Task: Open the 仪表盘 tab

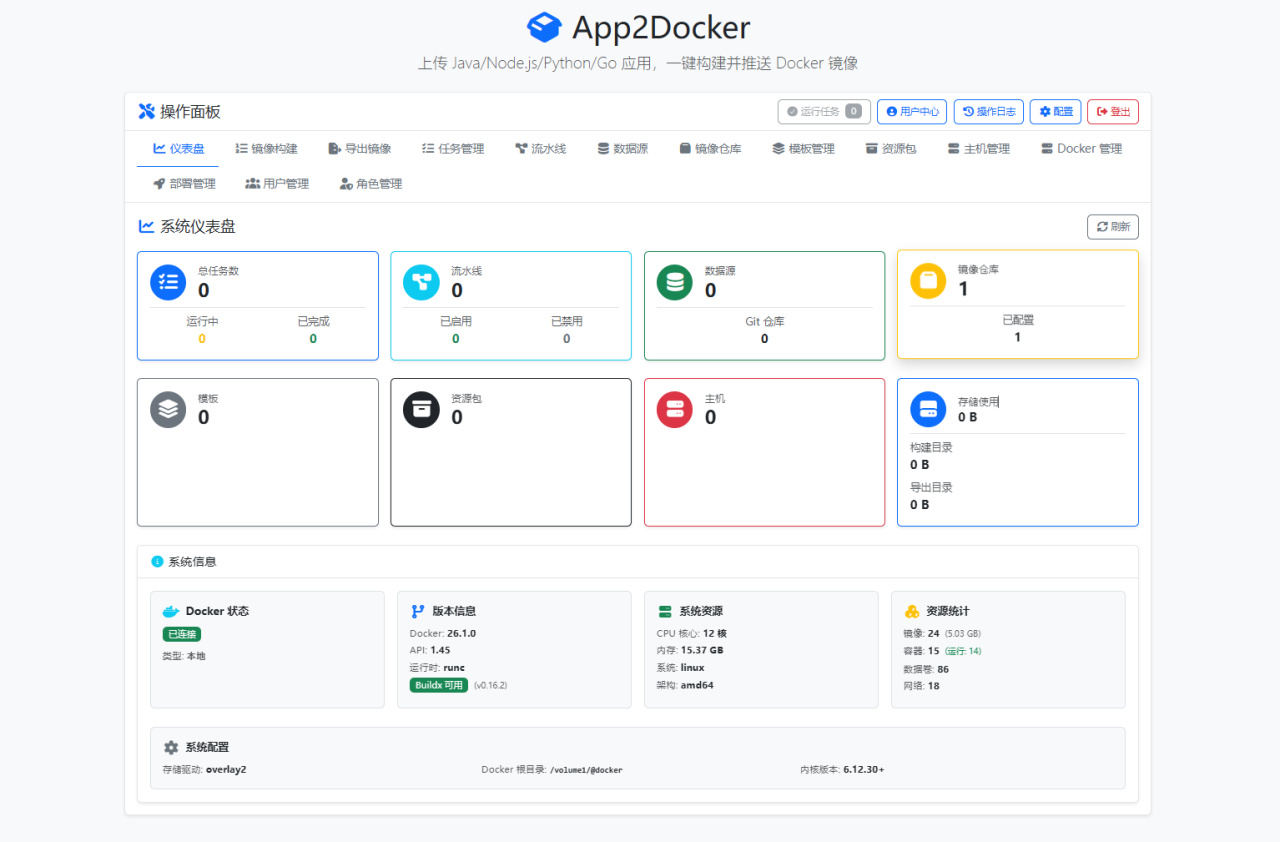Action: (178, 149)
